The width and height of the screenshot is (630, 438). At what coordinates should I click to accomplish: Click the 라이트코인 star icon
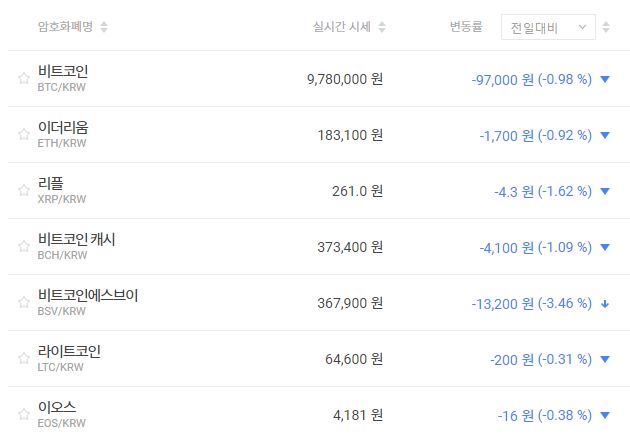(x=24, y=359)
